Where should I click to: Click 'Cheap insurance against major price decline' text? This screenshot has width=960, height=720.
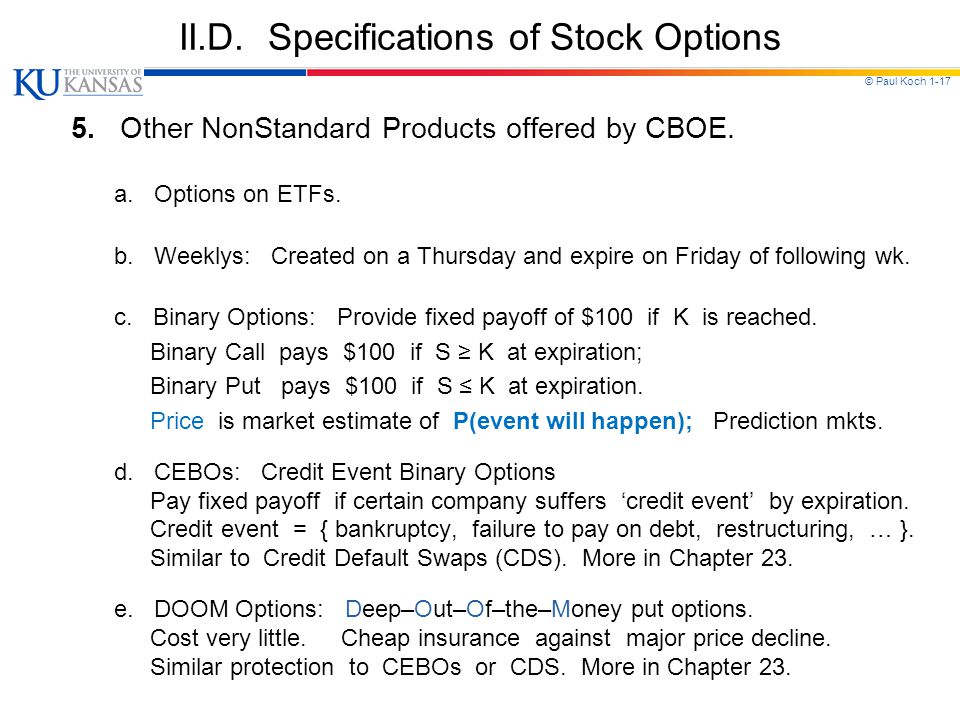pyautogui.click(x=586, y=639)
